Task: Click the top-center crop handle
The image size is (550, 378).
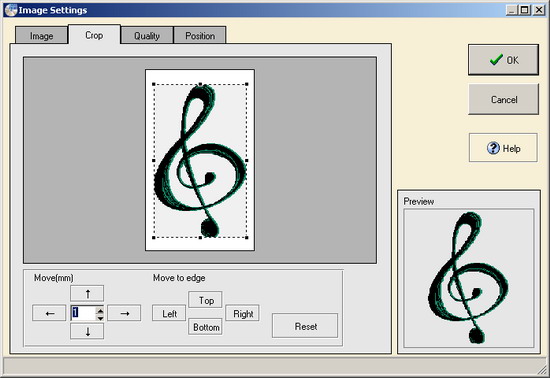Action: tap(200, 84)
